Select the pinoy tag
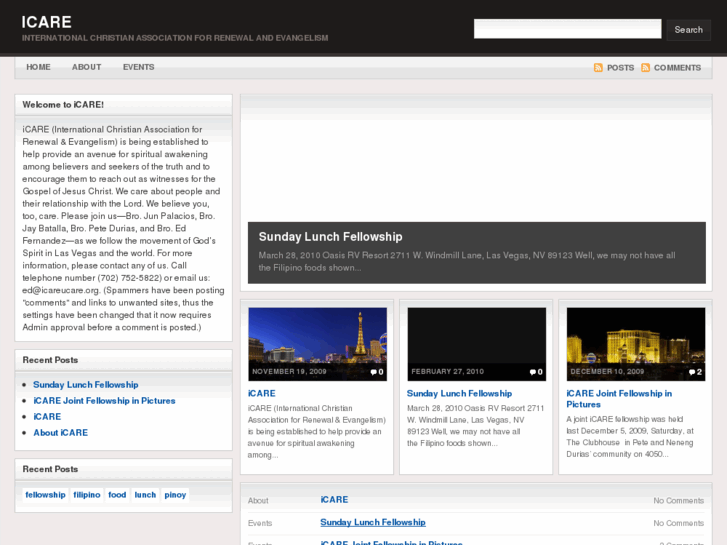The height and width of the screenshot is (545, 727). (175, 495)
